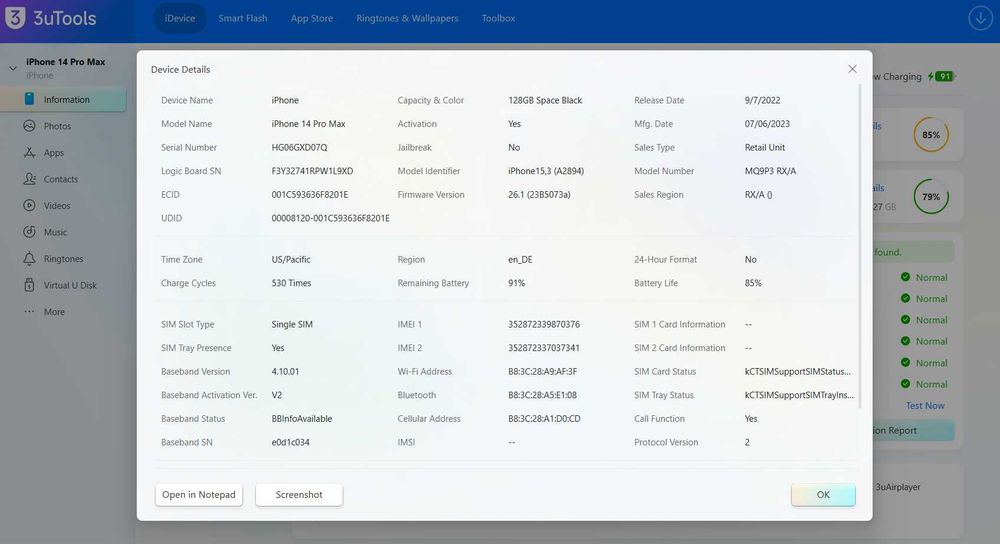Click Charge Cycles value 530 Times
The image size is (1000, 544).
(291, 283)
